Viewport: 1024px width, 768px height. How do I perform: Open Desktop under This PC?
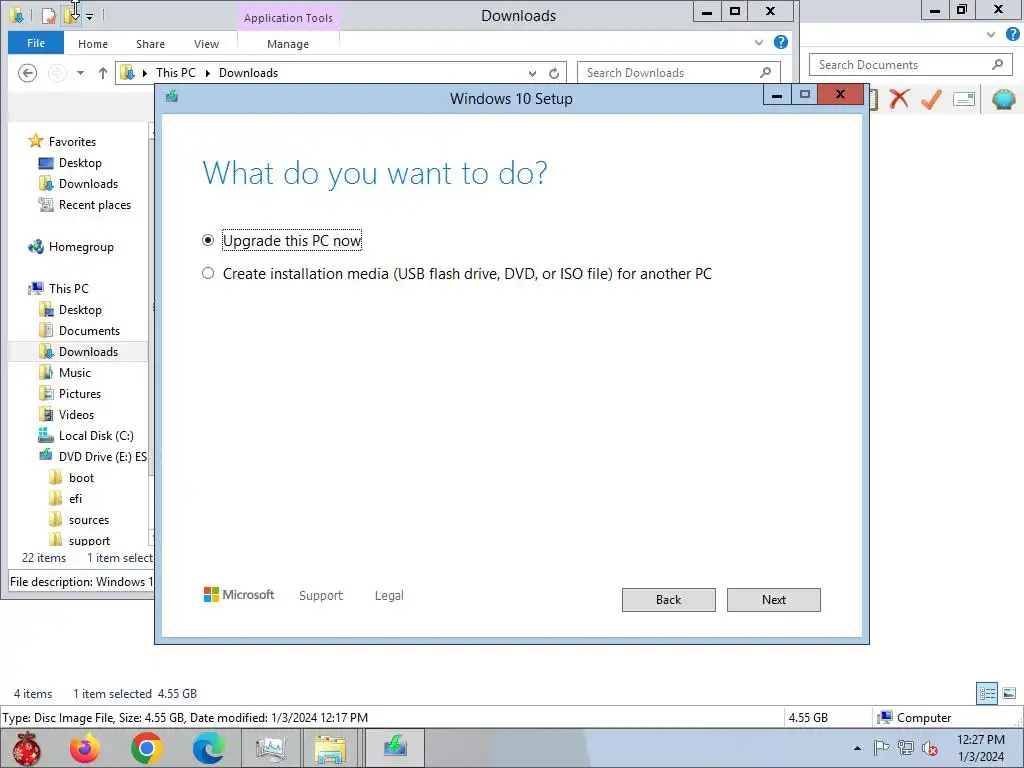80,310
